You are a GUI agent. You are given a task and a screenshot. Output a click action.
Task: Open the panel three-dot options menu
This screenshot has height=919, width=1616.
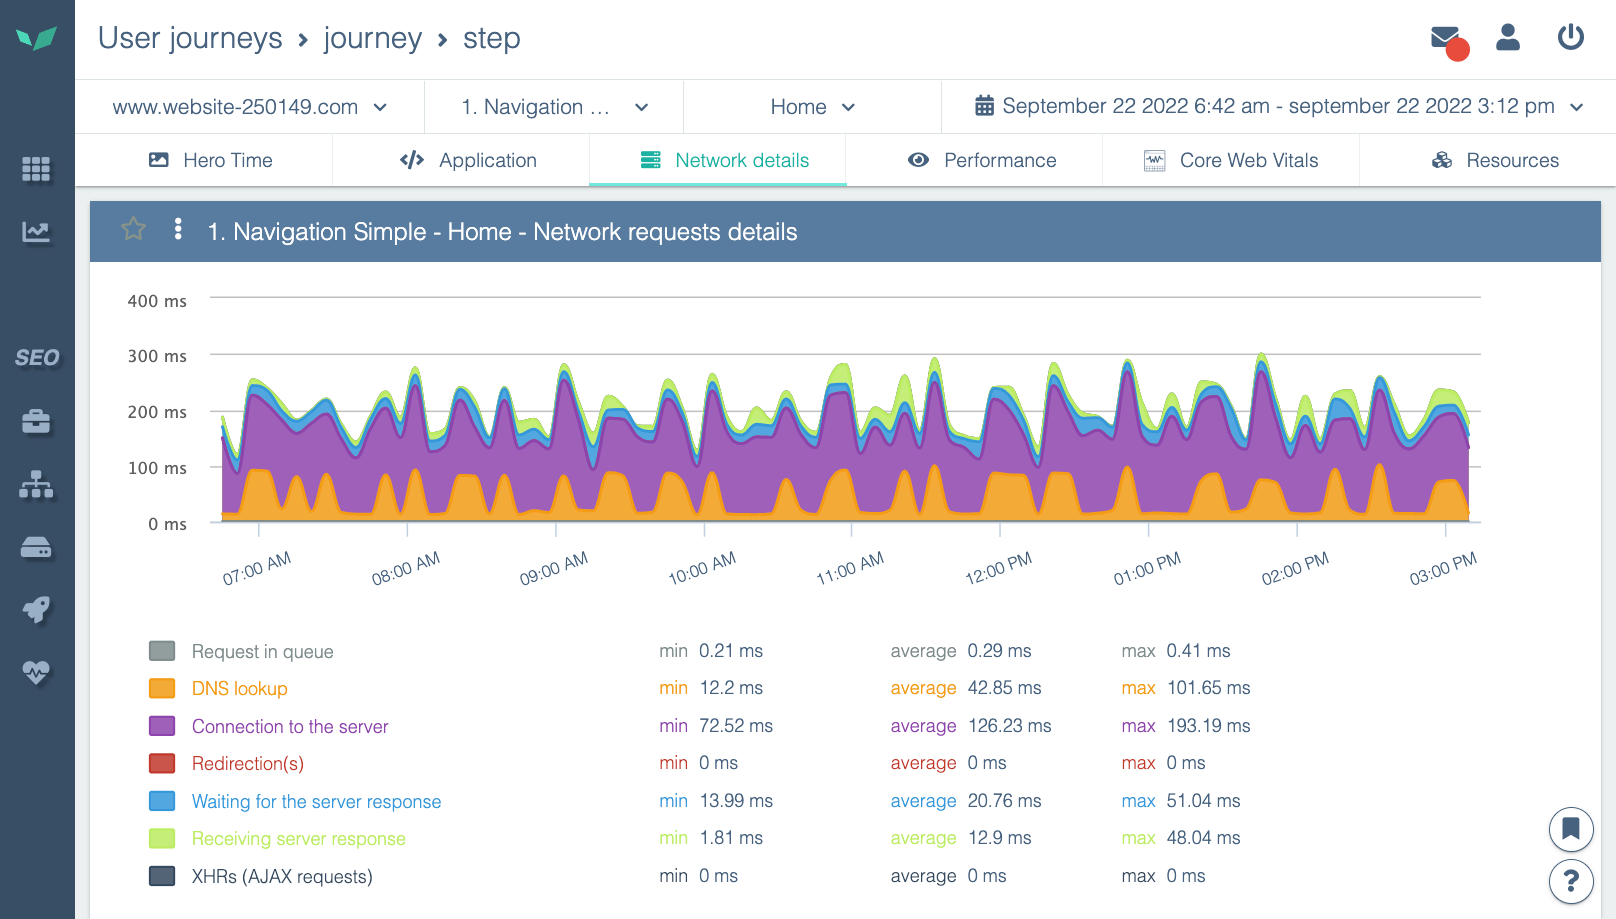coord(178,230)
